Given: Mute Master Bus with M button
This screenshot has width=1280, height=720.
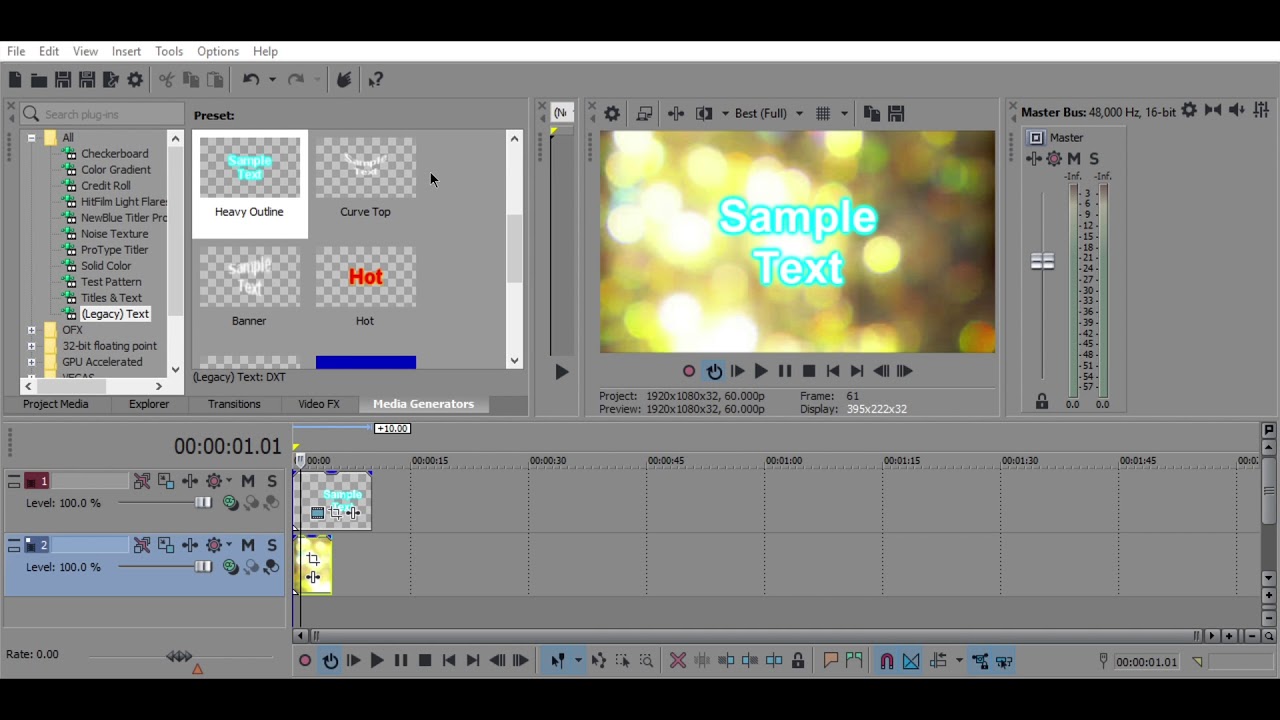Looking at the screenshot, I should tap(1074, 158).
